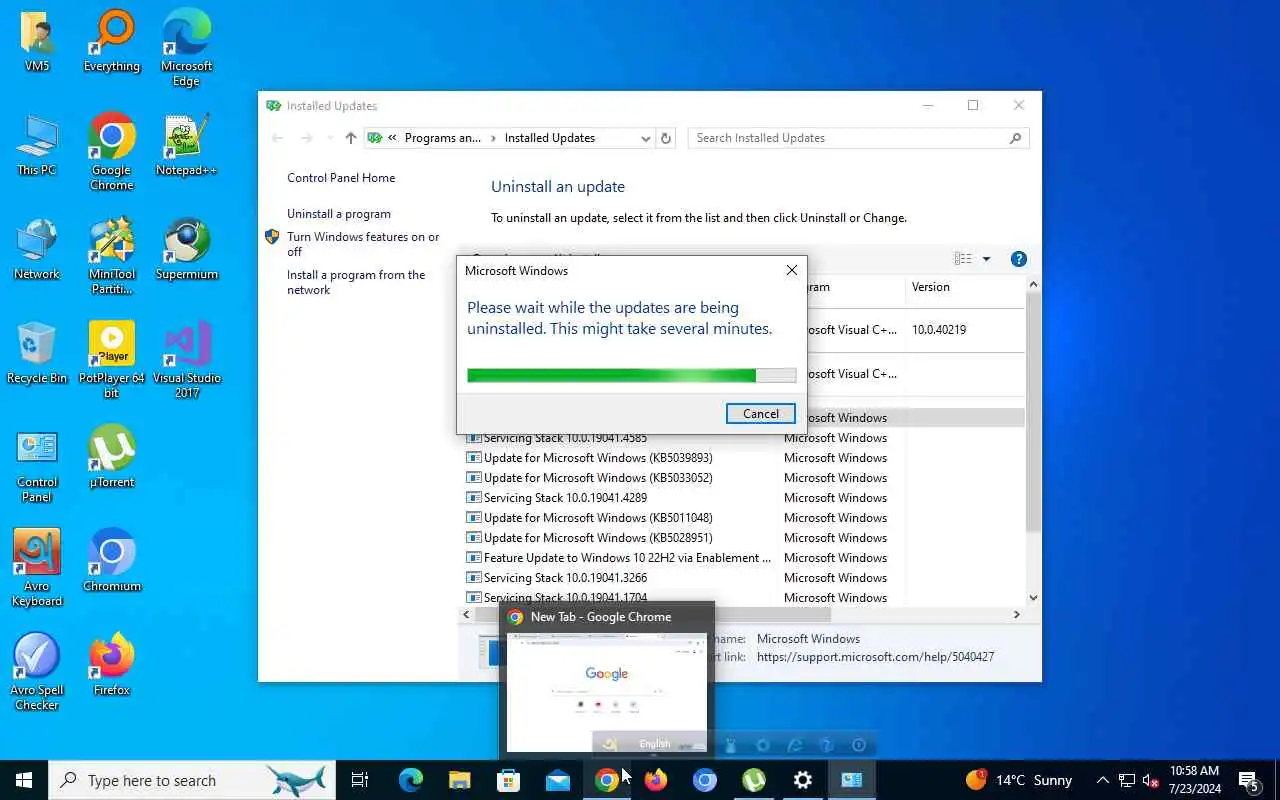Open the Everything search desktop icon
1280x800 pixels.
[112, 43]
